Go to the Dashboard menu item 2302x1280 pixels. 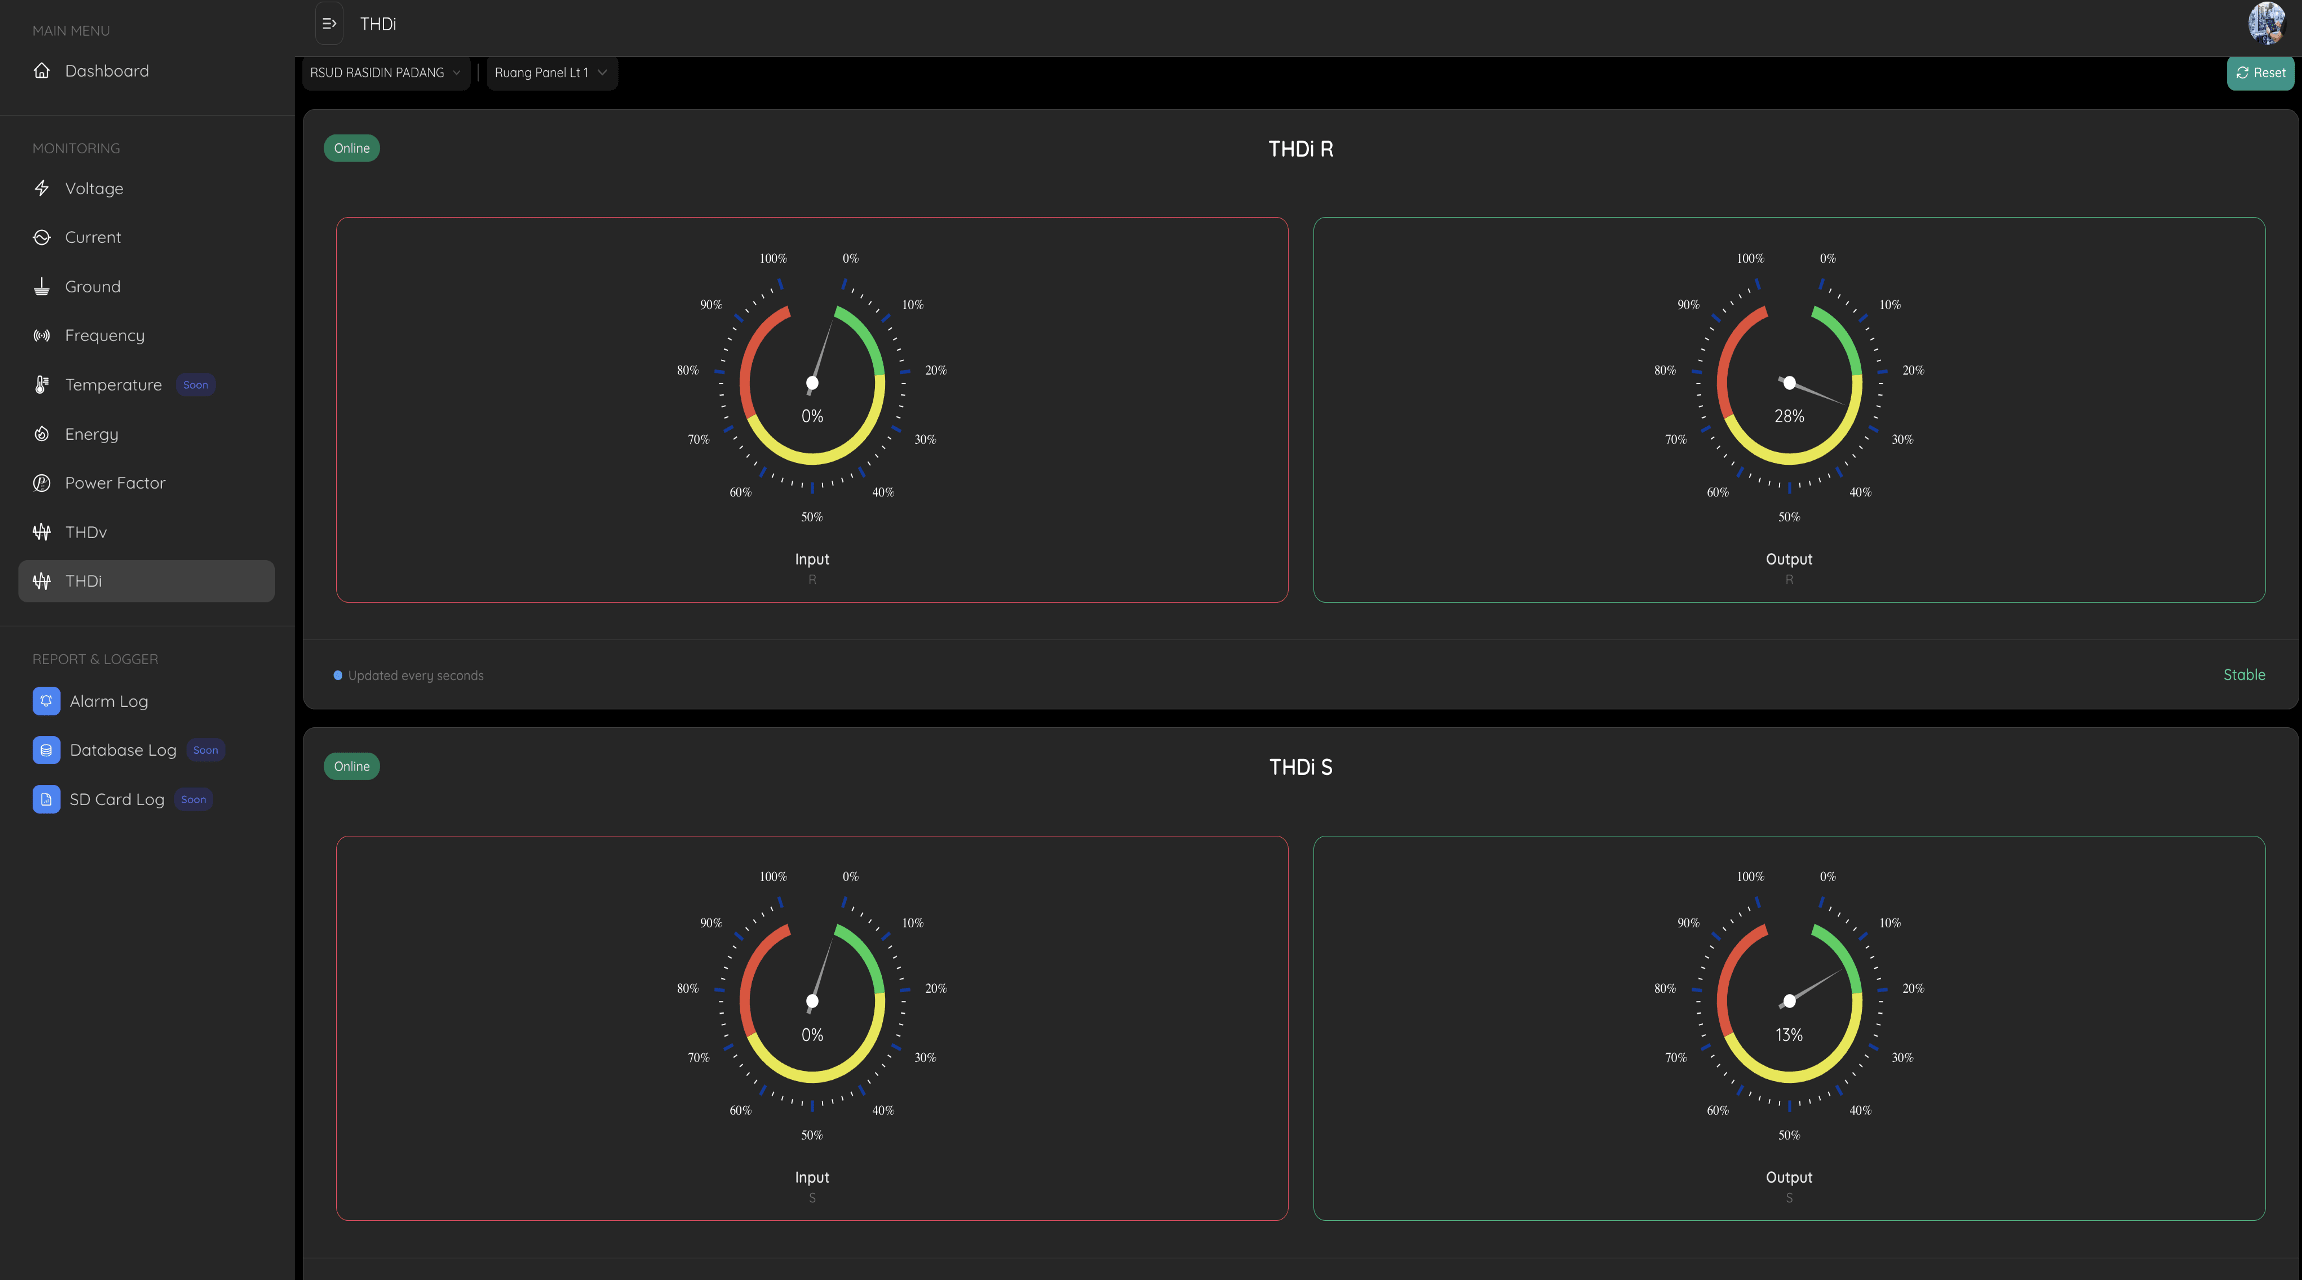point(106,71)
